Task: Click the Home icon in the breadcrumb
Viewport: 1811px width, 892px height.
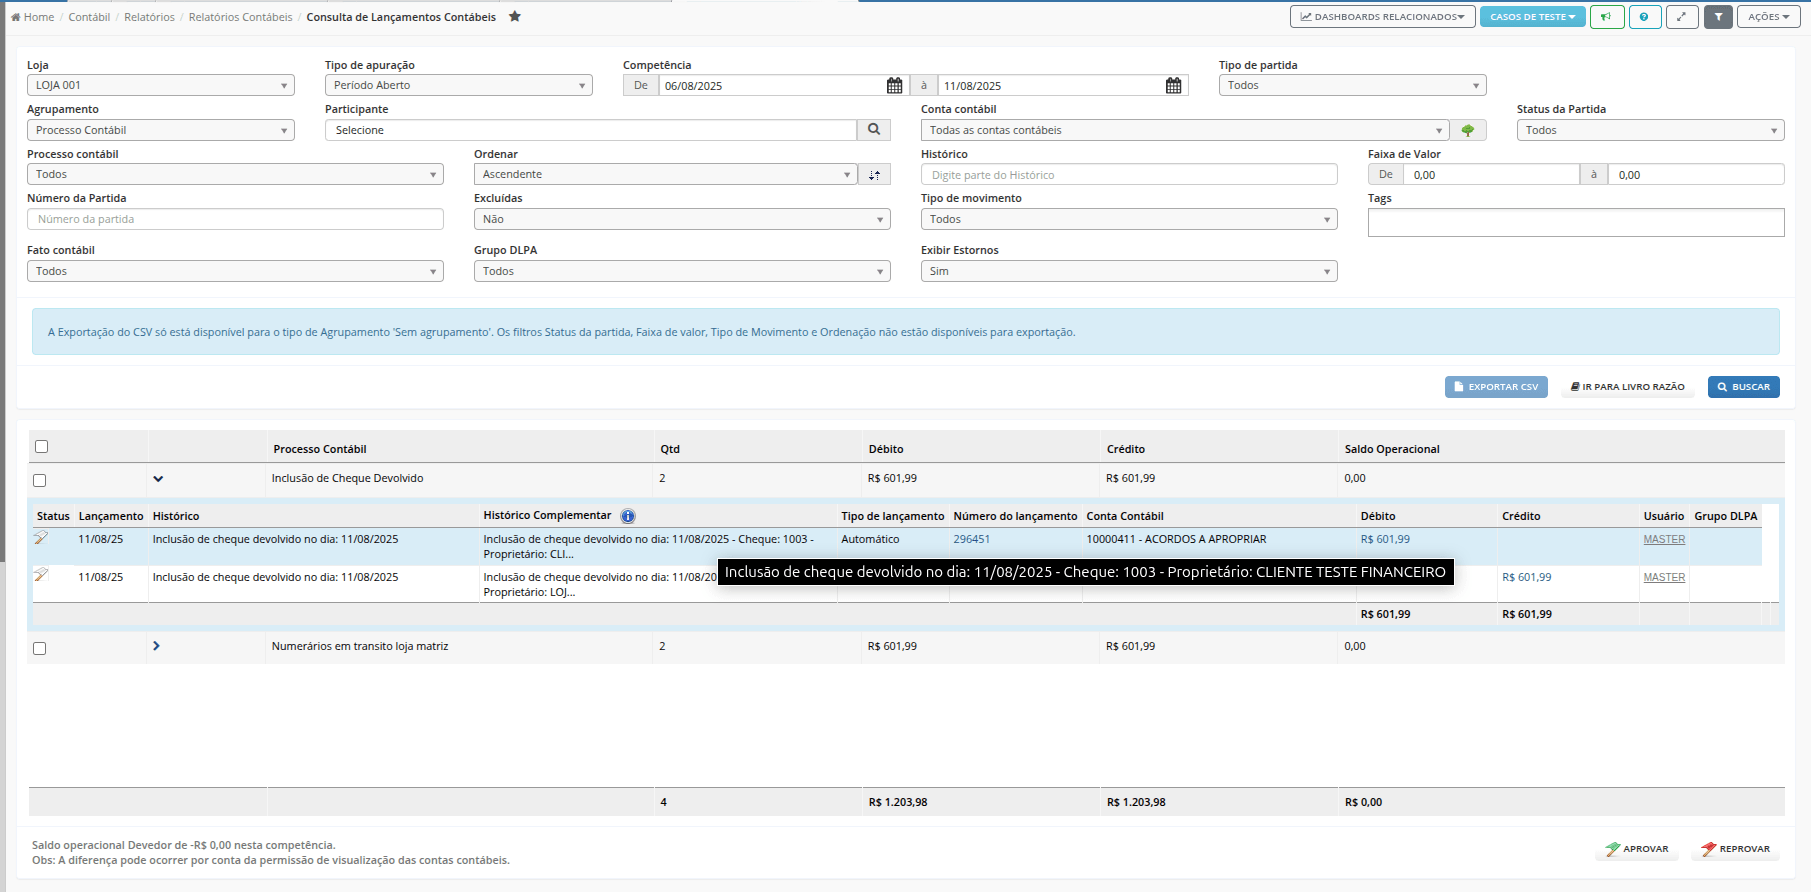Action: [x=15, y=17]
